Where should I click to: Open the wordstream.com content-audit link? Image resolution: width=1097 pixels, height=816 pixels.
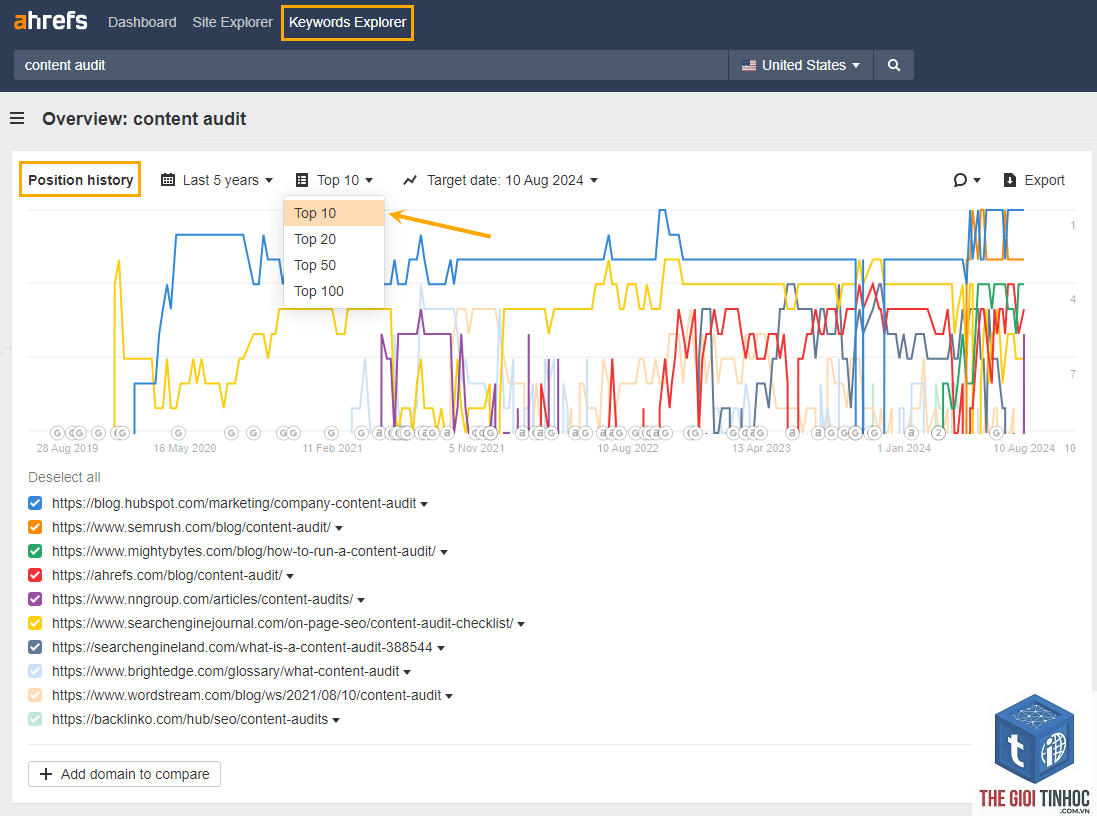[x=247, y=695]
